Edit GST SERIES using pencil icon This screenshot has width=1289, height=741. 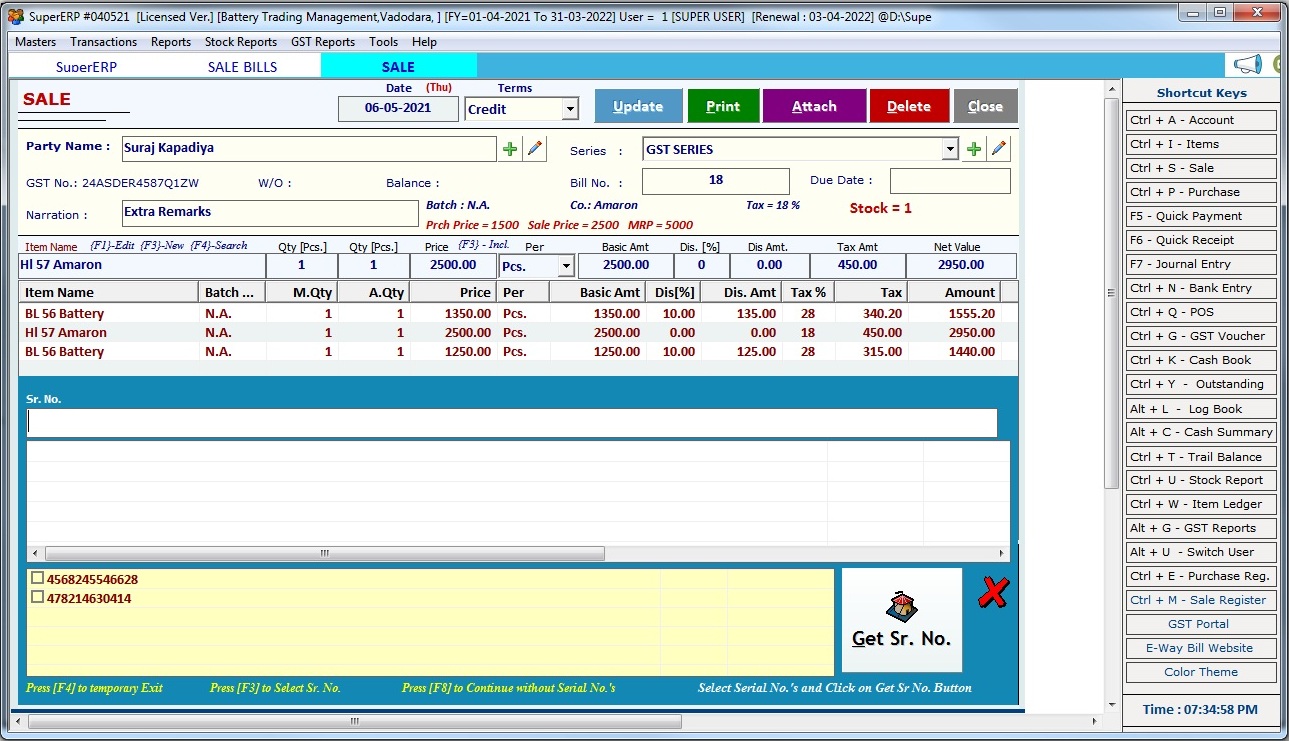(997, 147)
